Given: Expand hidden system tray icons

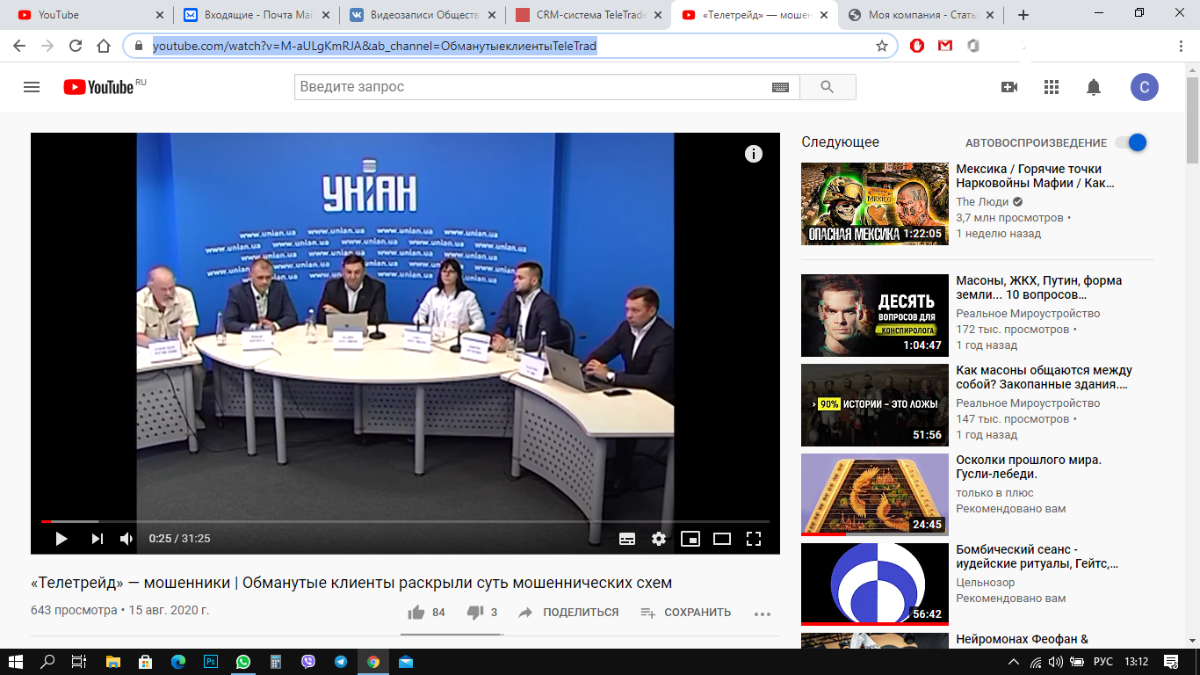Looking at the screenshot, I should click(1014, 662).
